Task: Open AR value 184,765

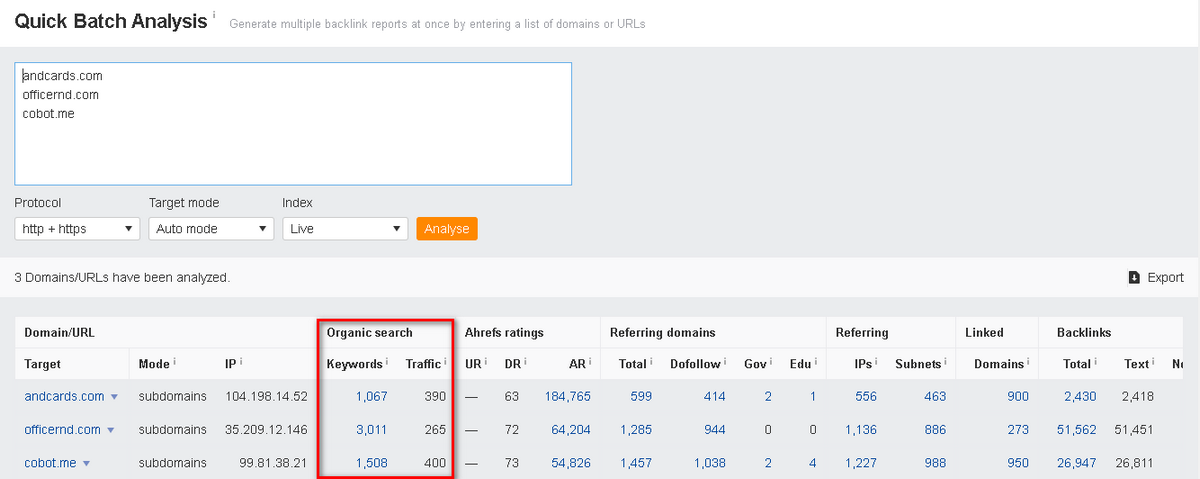Action: (x=568, y=396)
